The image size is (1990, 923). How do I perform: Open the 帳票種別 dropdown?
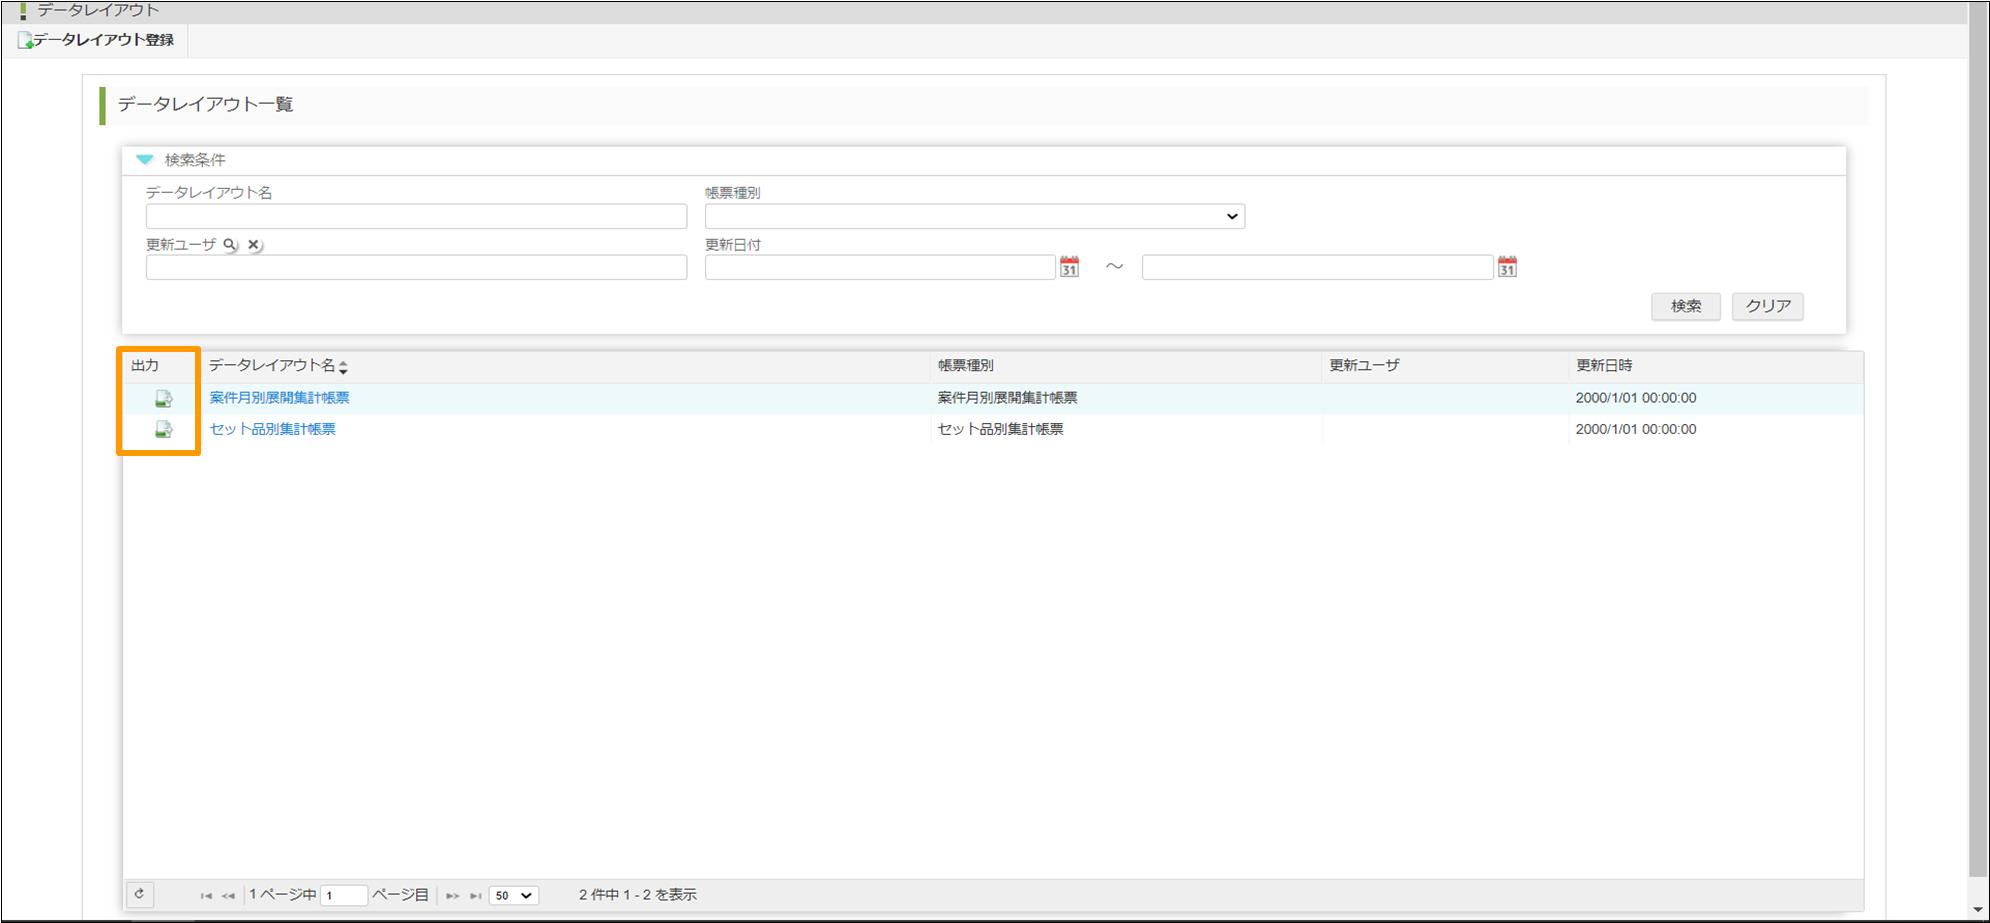tap(974, 216)
